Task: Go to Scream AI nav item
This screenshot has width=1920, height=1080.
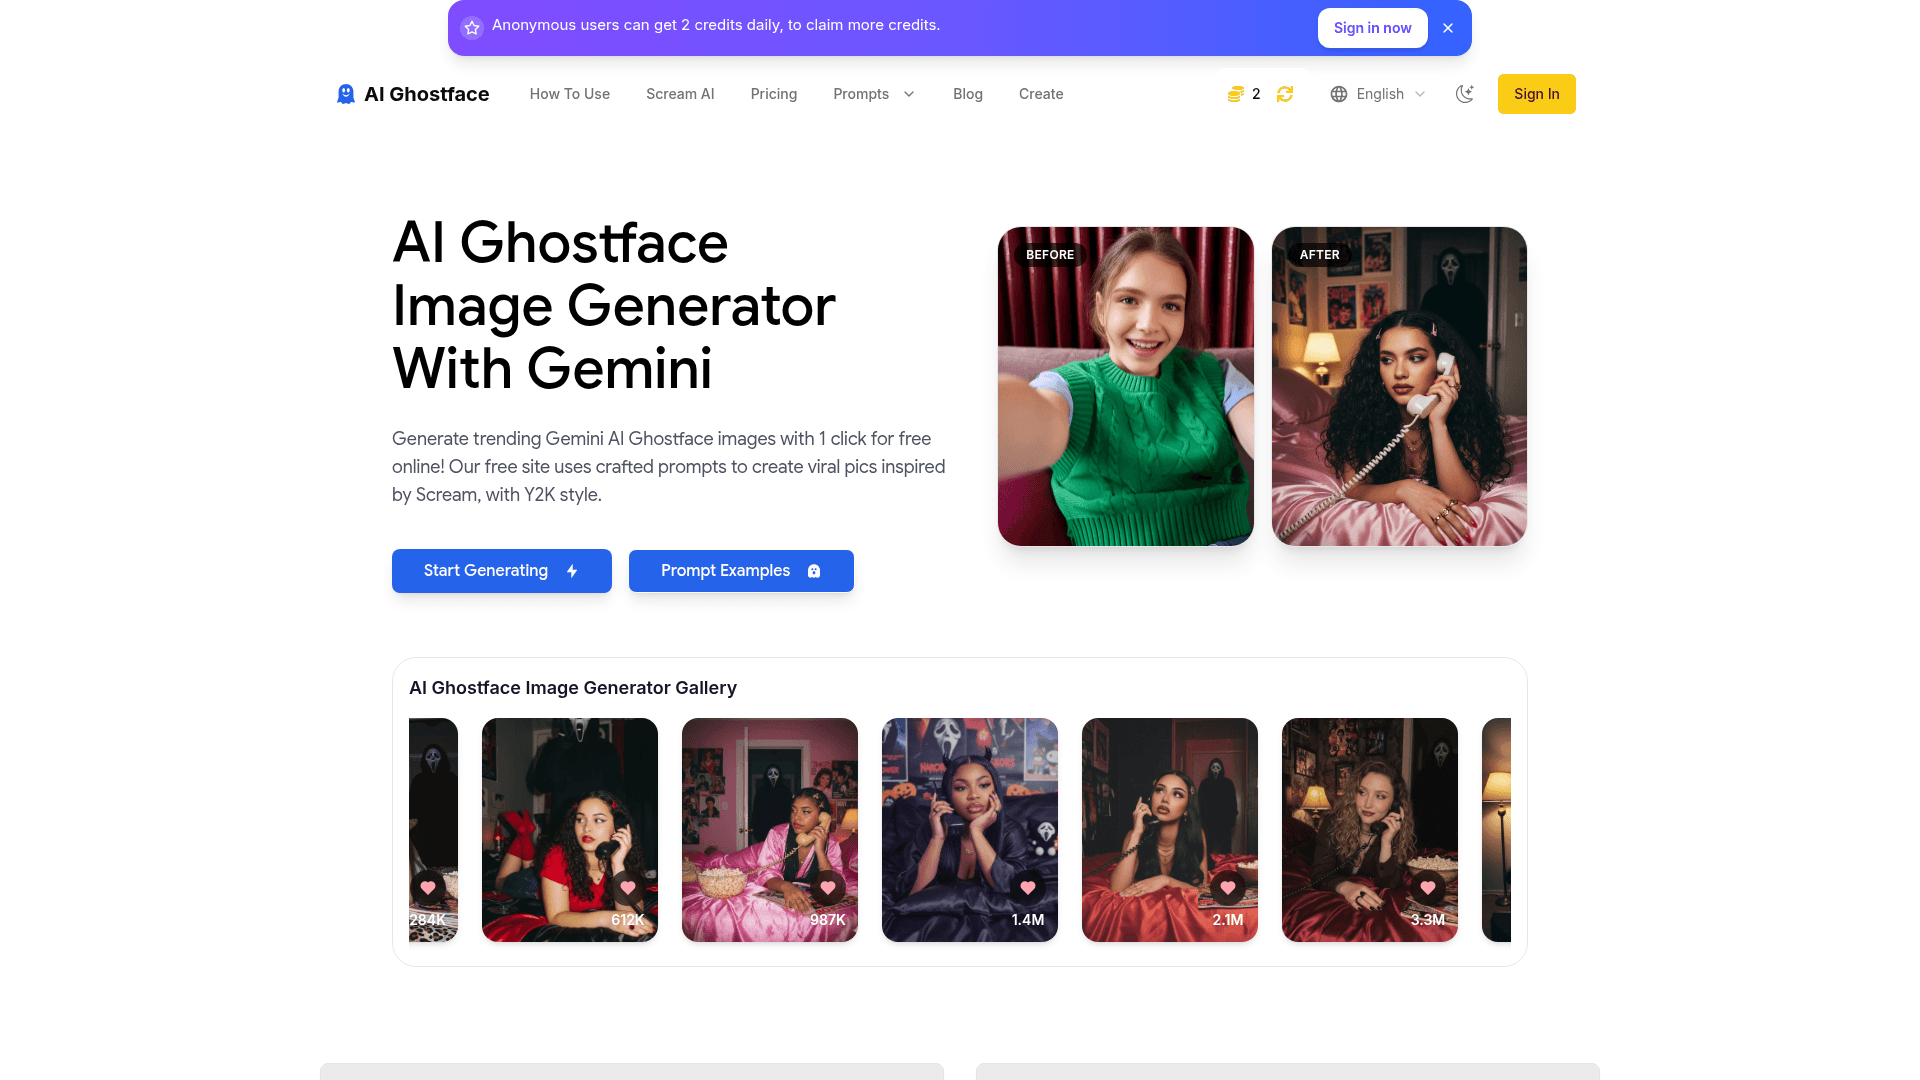Action: (x=680, y=94)
